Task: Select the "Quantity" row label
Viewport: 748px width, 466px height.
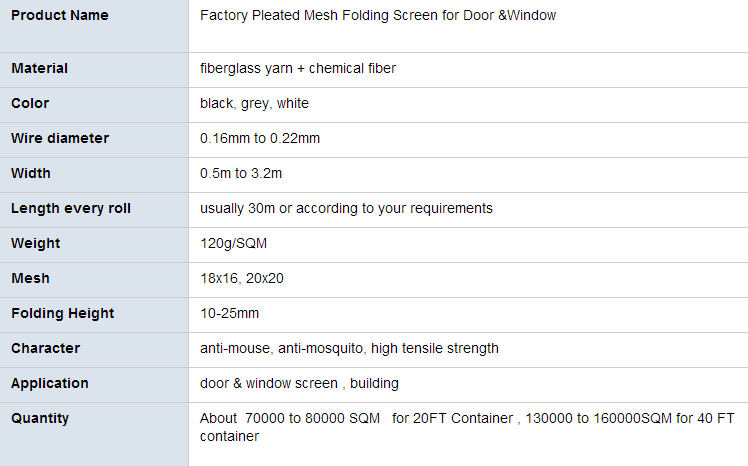Action: pos(40,418)
